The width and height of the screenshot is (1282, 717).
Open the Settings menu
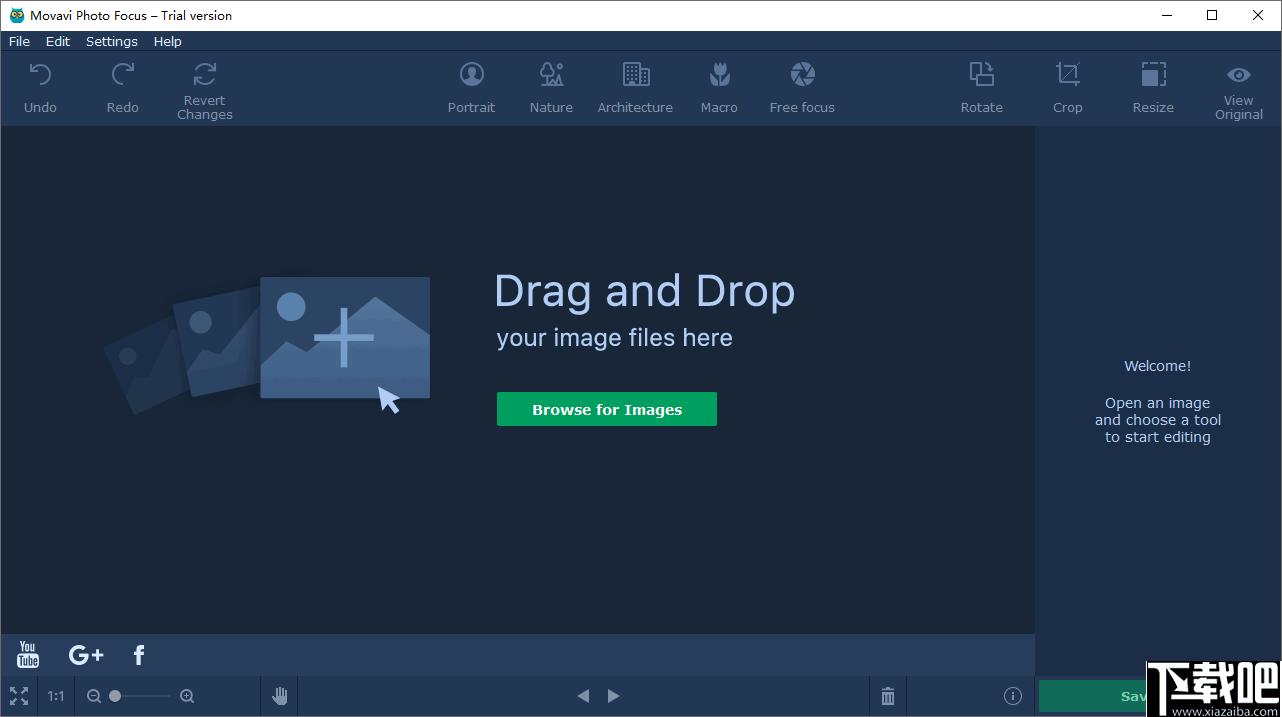pyautogui.click(x=112, y=41)
